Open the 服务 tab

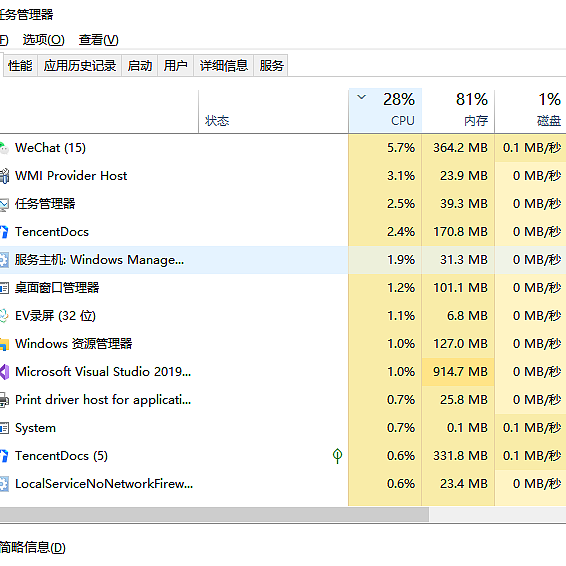[x=271, y=66]
